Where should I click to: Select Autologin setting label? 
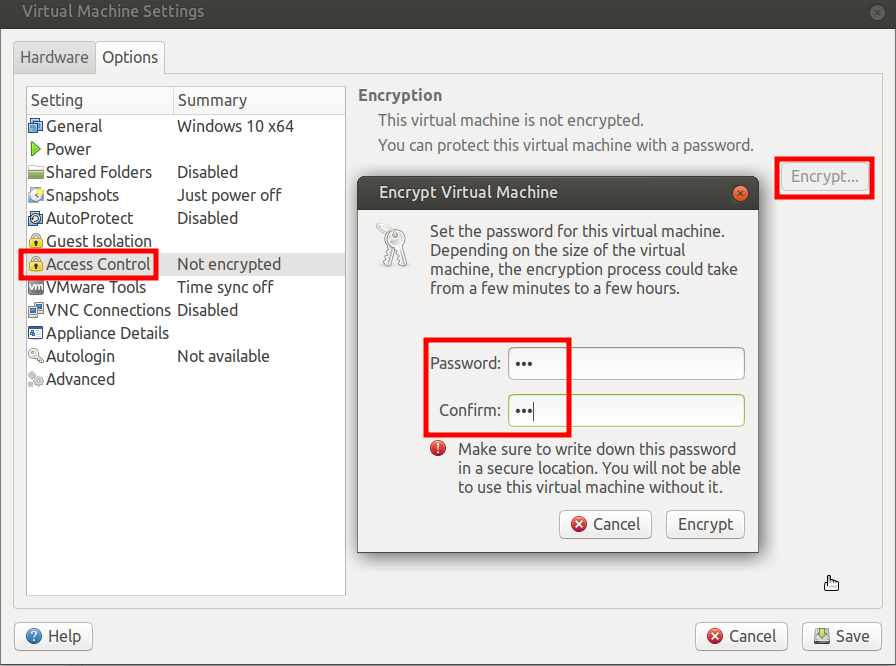pyautogui.click(x=81, y=356)
